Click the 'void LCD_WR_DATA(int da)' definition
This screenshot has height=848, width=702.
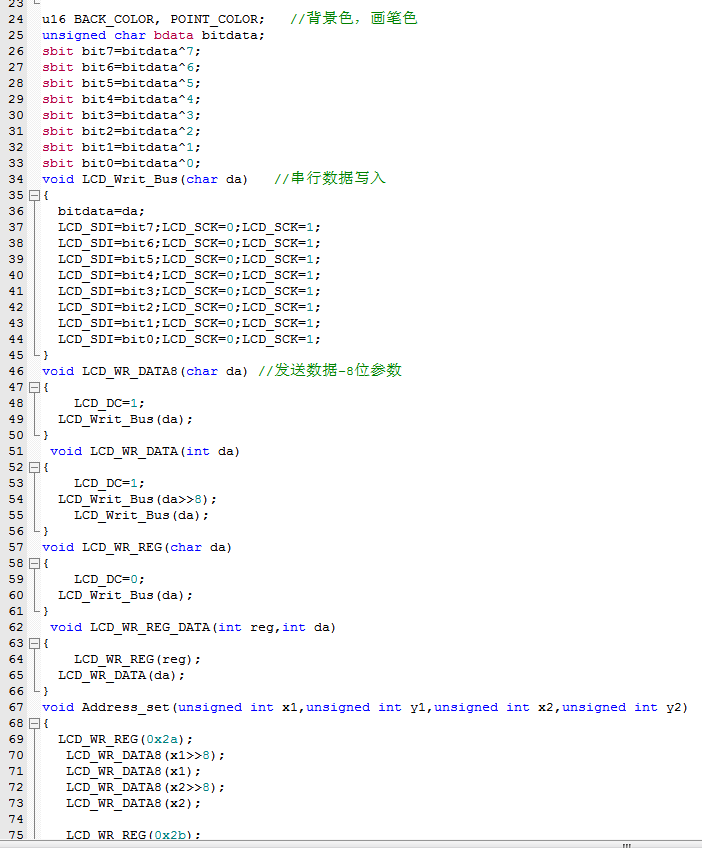pyautogui.click(x=145, y=451)
